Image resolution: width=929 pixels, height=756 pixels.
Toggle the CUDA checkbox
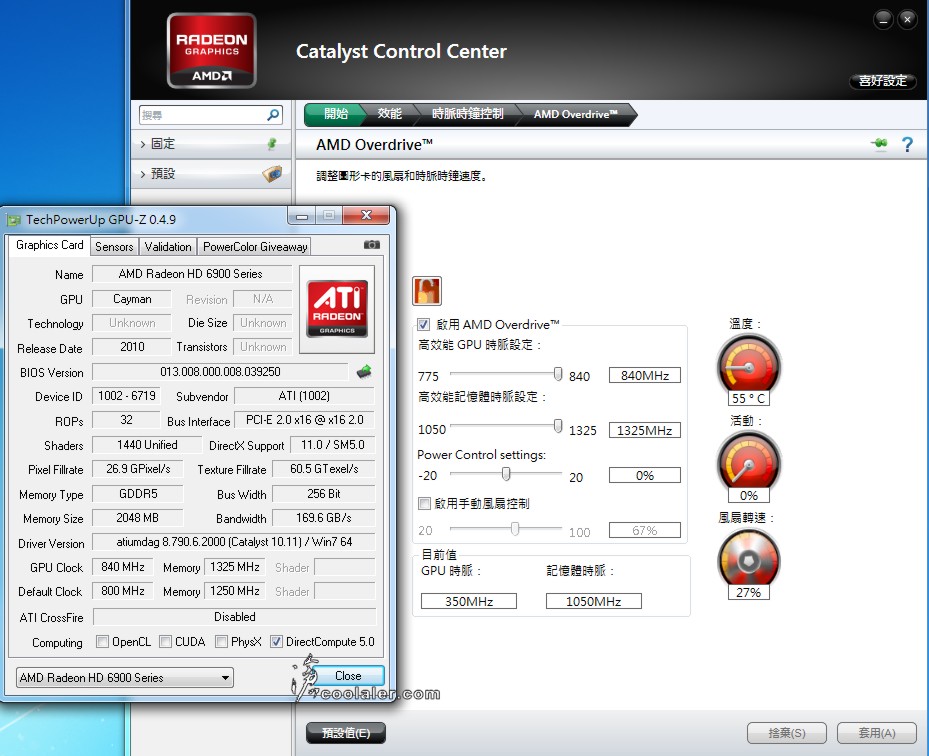point(165,642)
